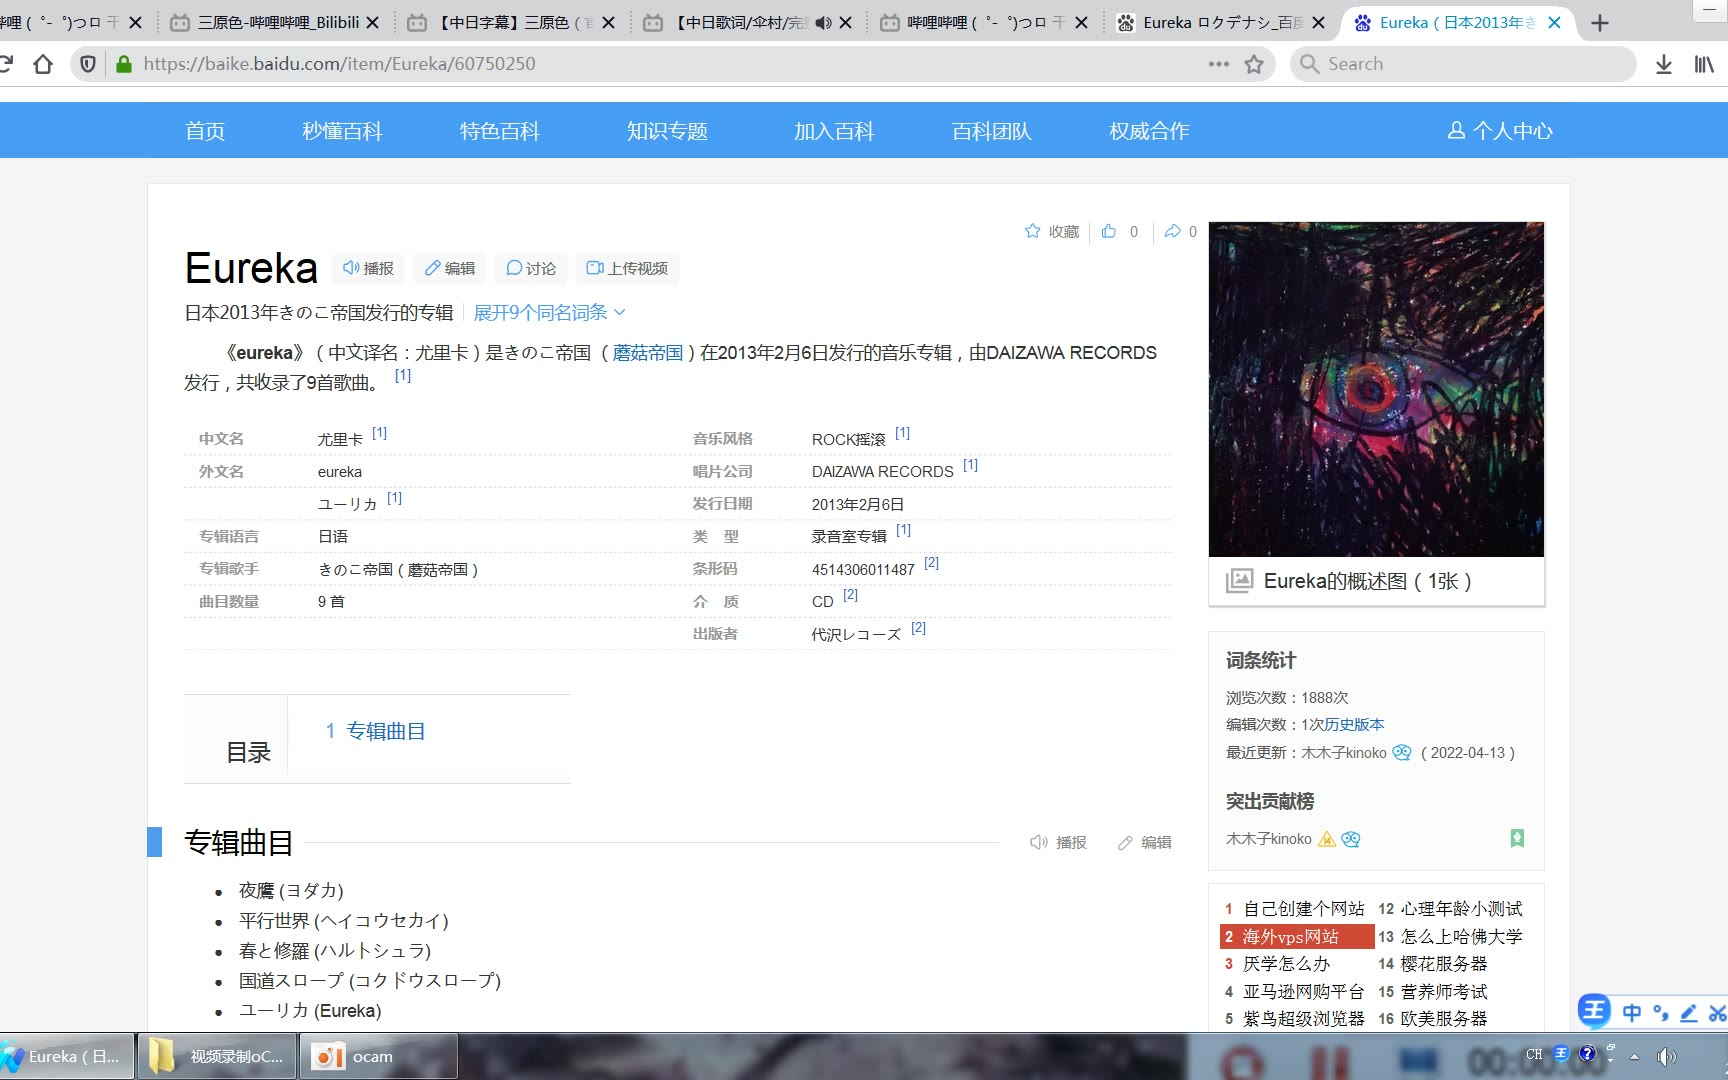
Task: Open a new browser tab
Action: point(1600,23)
